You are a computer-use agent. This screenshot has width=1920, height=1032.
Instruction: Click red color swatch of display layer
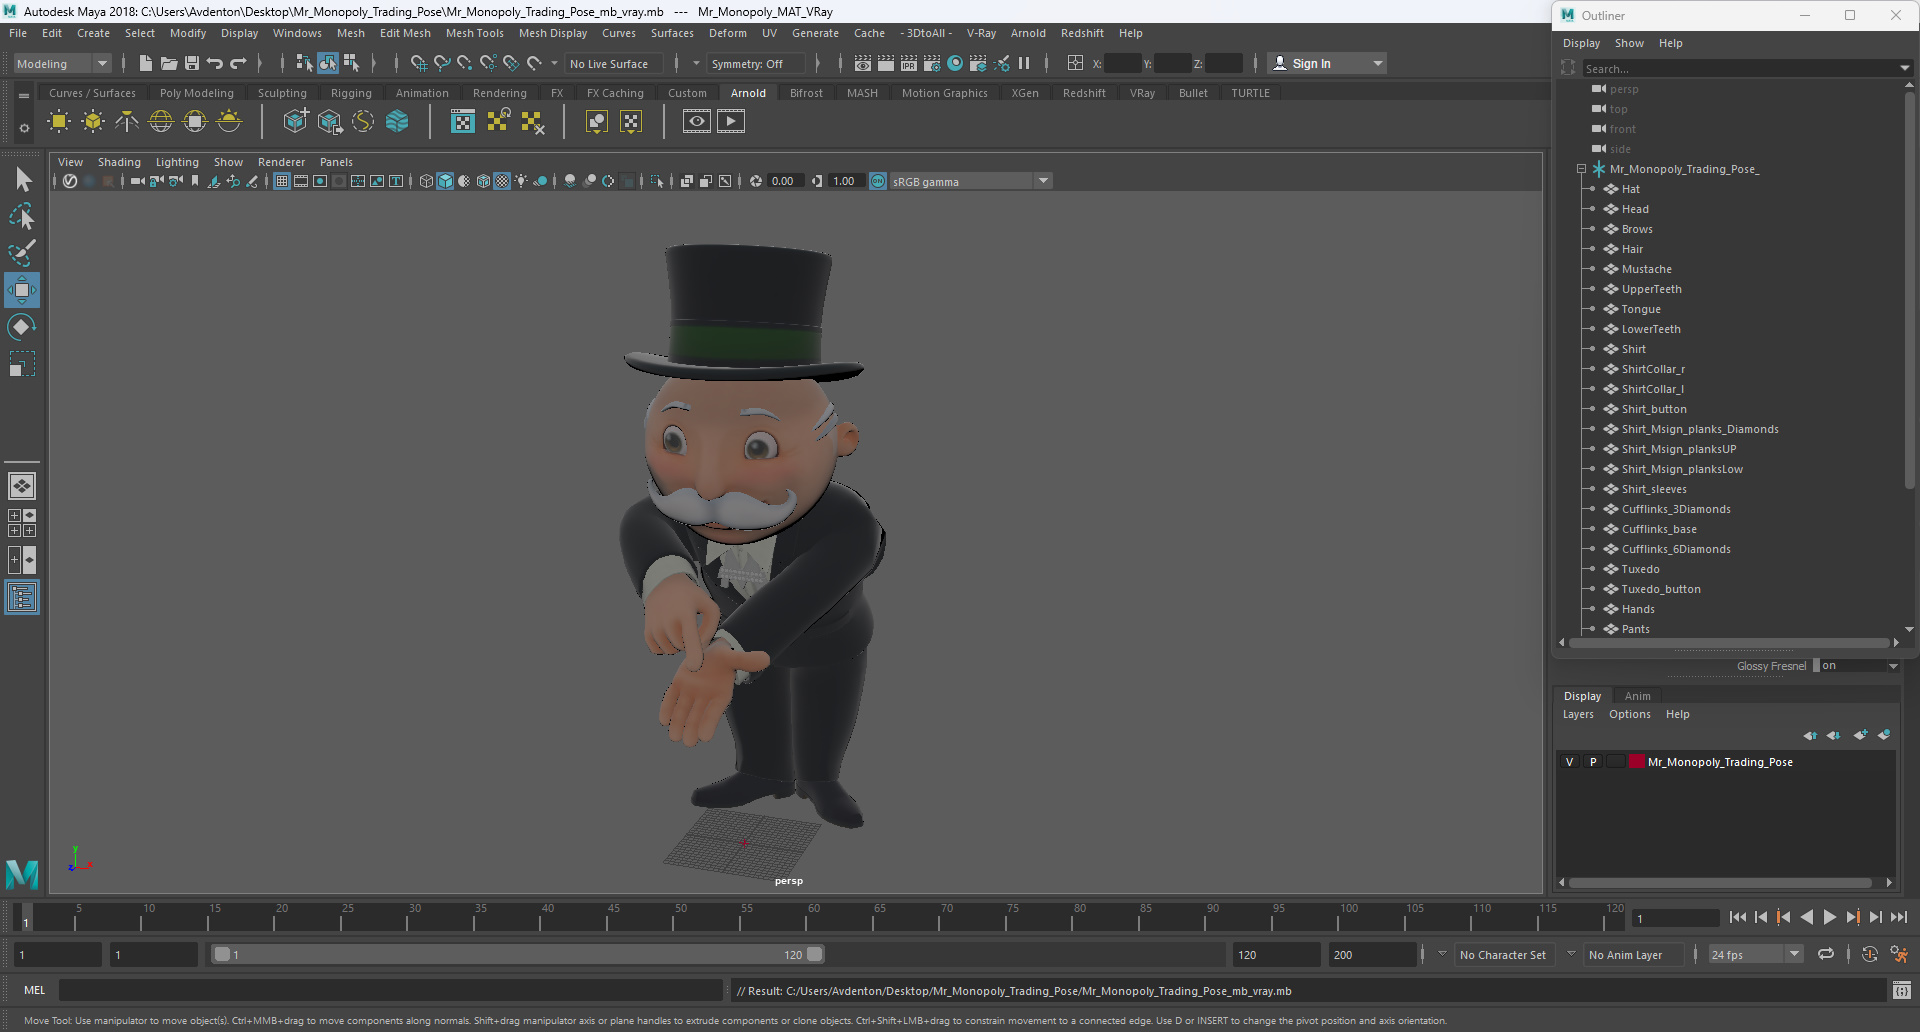click(1637, 762)
